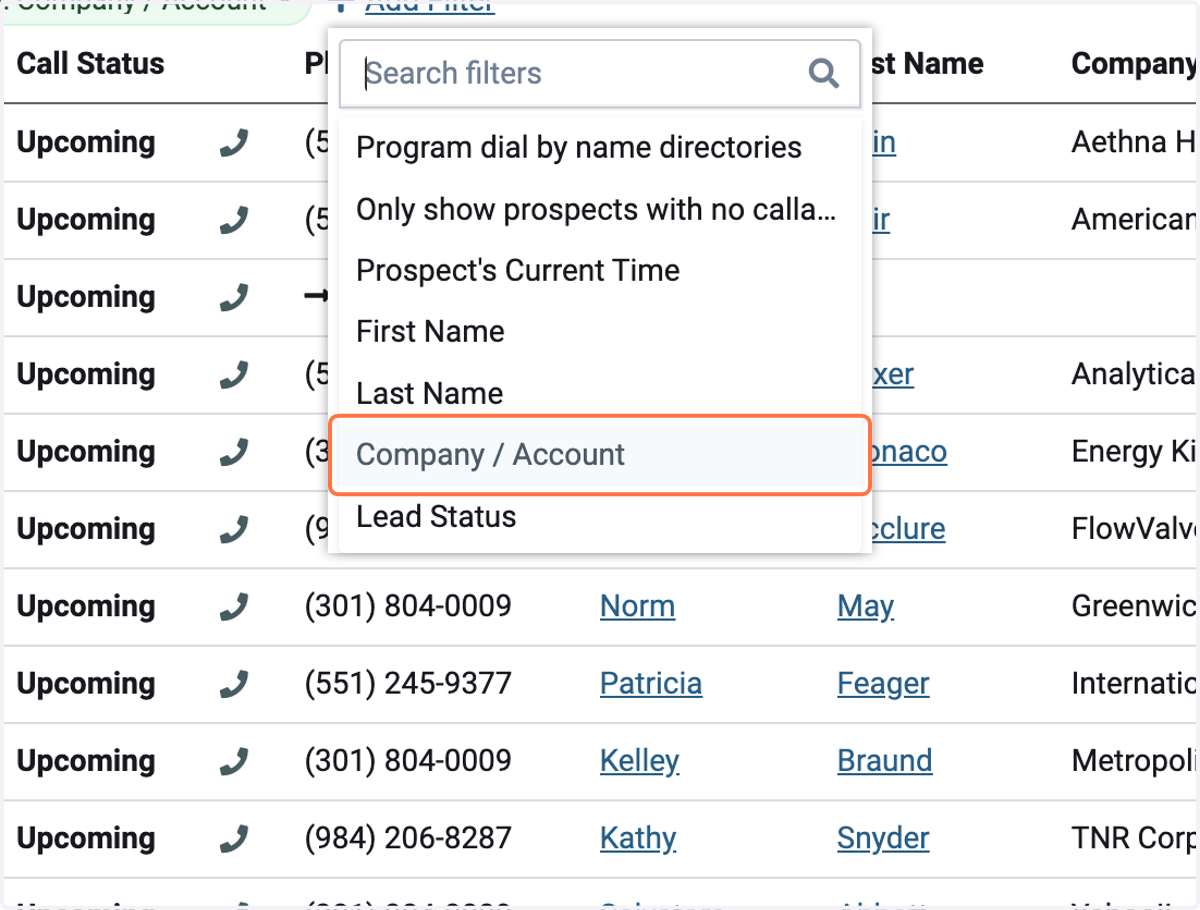Open Norm first name link
Image resolution: width=1200 pixels, height=910 pixels.
(x=637, y=606)
